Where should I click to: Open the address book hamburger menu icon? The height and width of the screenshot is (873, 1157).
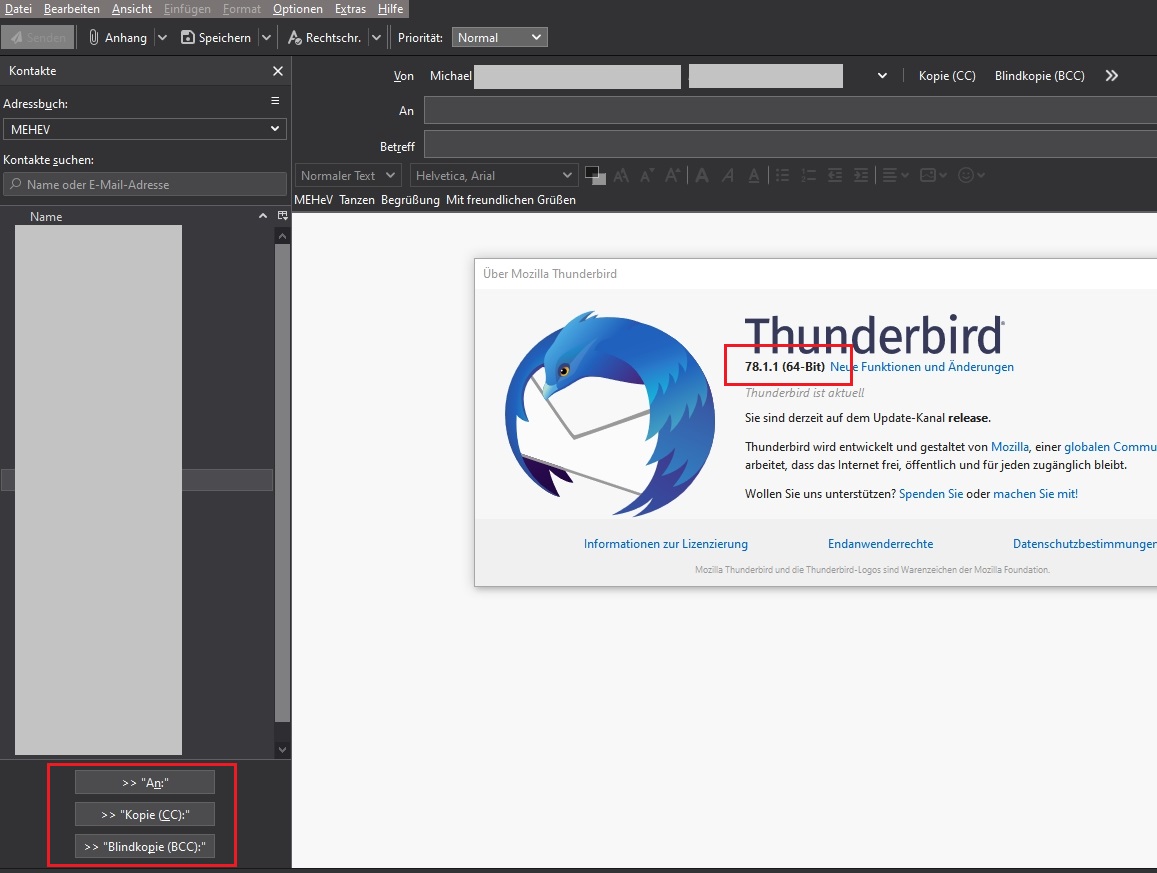(x=275, y=102)
